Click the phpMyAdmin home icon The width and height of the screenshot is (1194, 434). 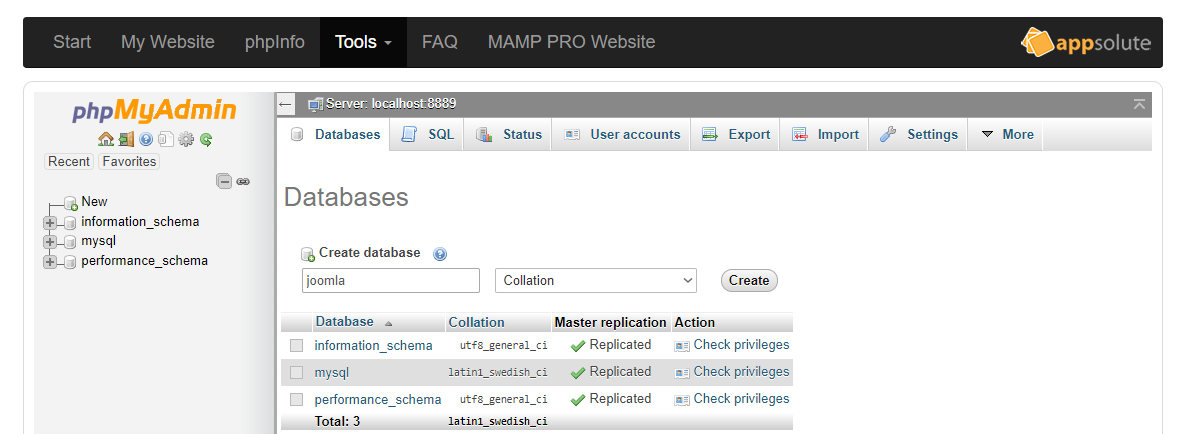click(x=106, y=139)
